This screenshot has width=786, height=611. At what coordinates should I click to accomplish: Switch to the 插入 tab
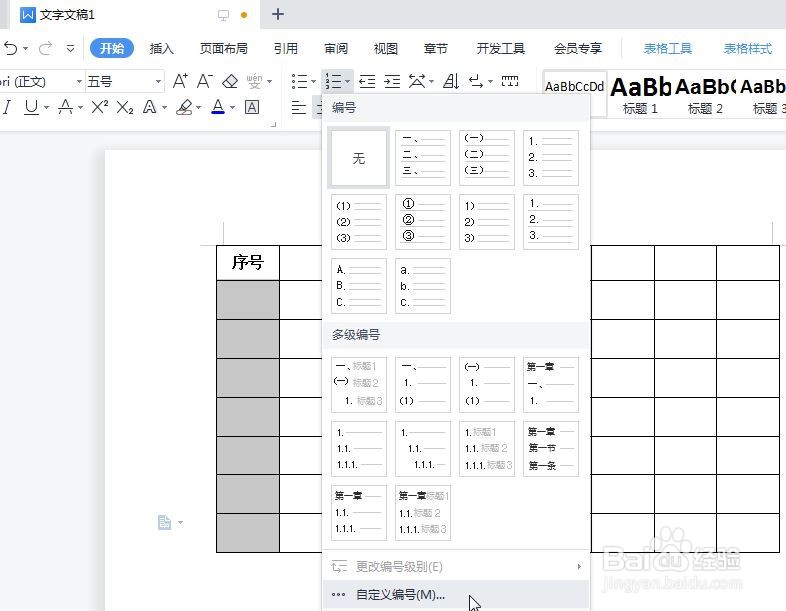click(x=161, y=49)
